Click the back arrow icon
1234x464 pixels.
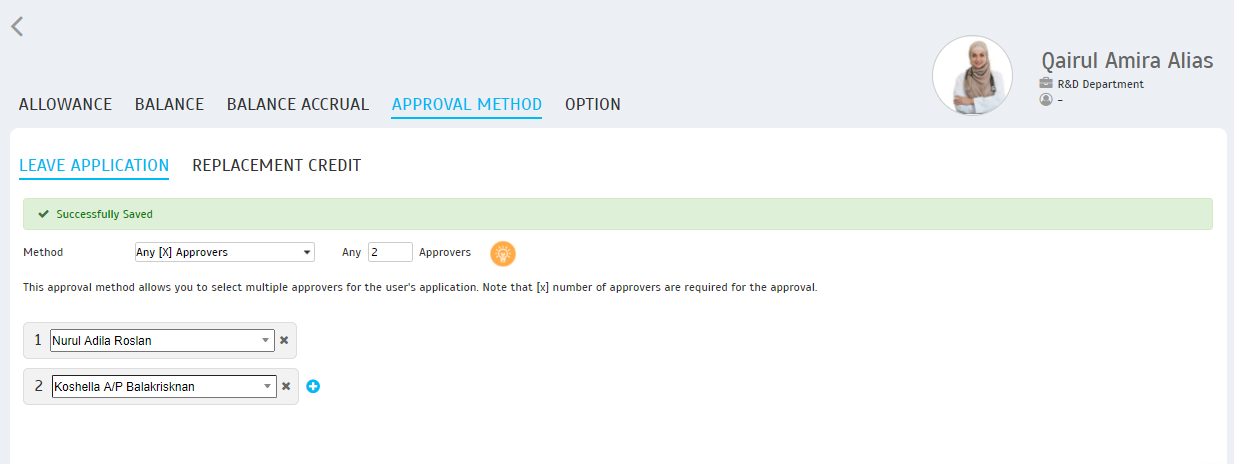[17, 27]
